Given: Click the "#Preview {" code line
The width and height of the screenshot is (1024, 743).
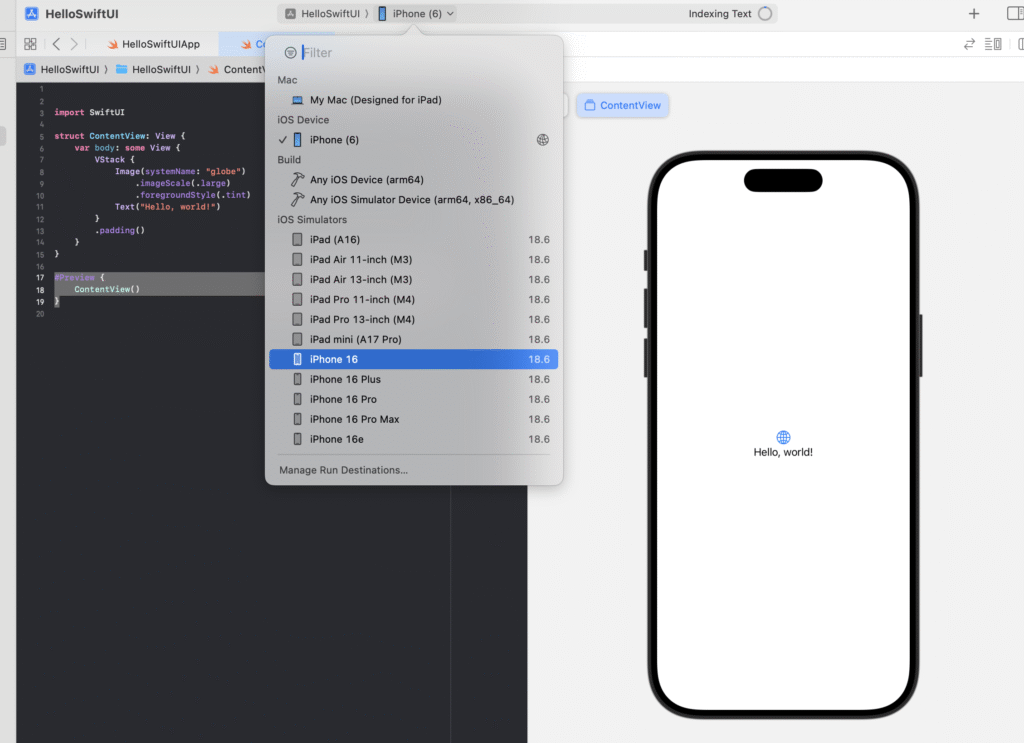Looking at the screenshot, I should click(x=79, y=277).
